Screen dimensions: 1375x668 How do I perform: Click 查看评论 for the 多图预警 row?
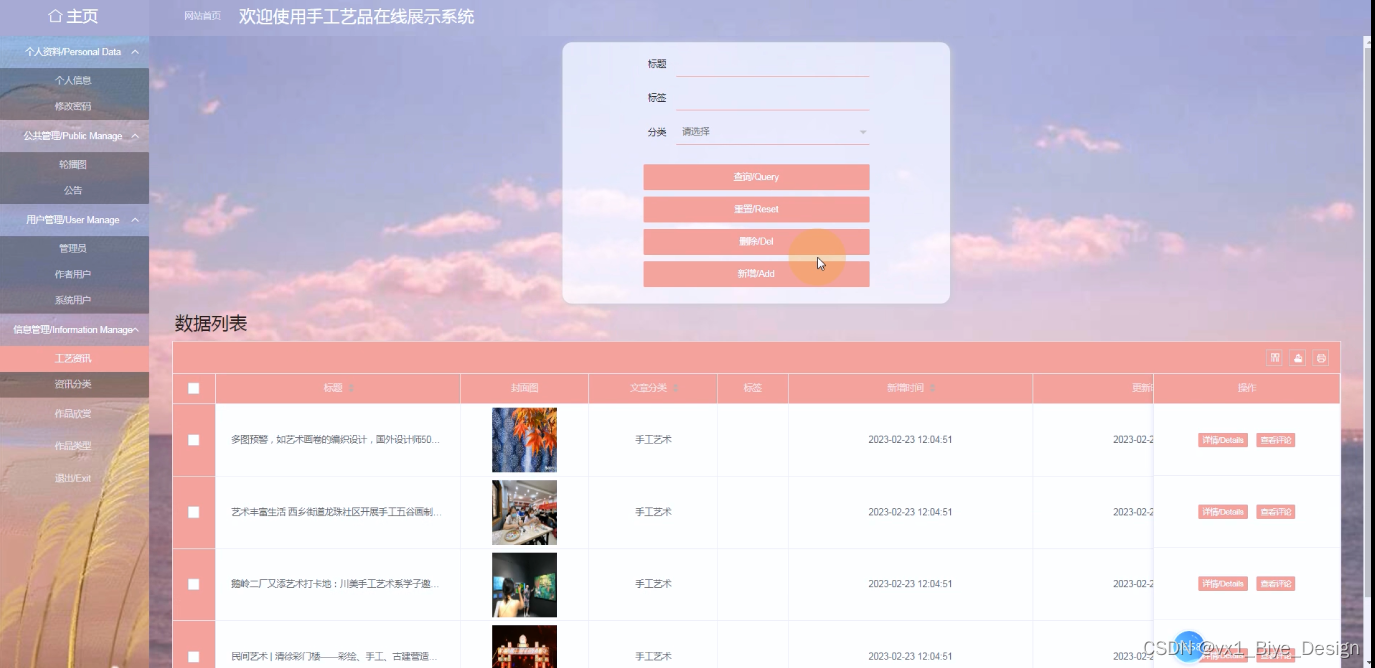[x=1276, y=440]
